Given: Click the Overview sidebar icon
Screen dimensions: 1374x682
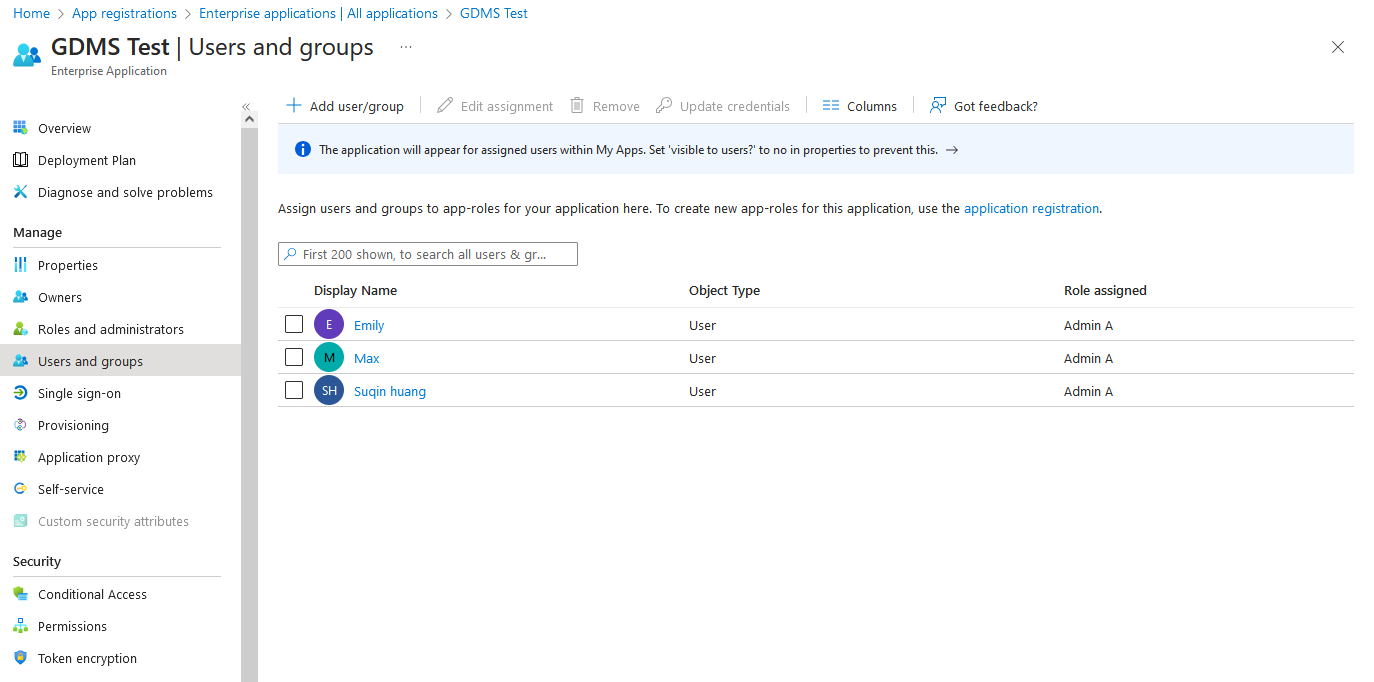Looking at the screenshot, I should 20,128.
